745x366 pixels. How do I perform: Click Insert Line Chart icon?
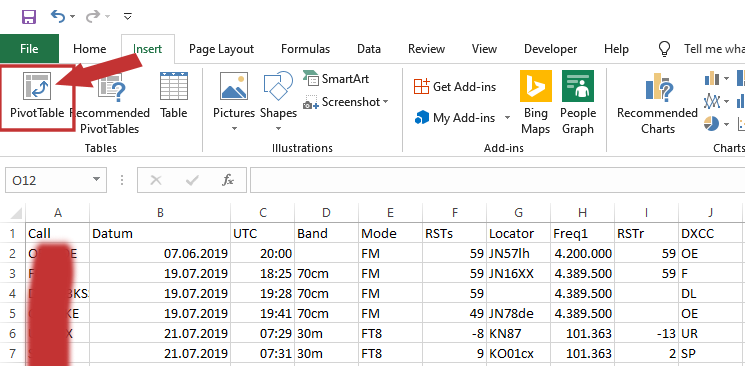(712, 101)
